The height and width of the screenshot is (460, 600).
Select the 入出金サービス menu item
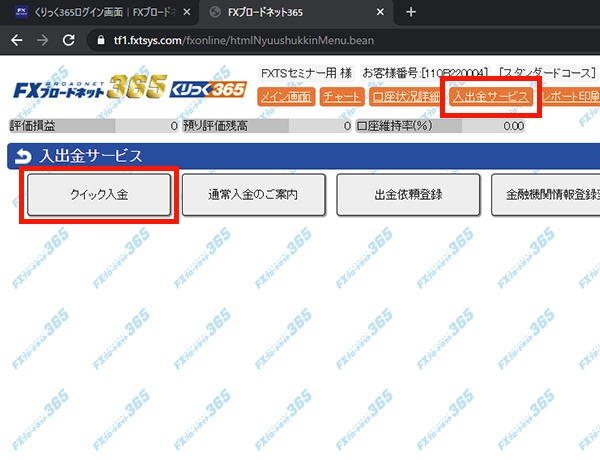[490, 97]
